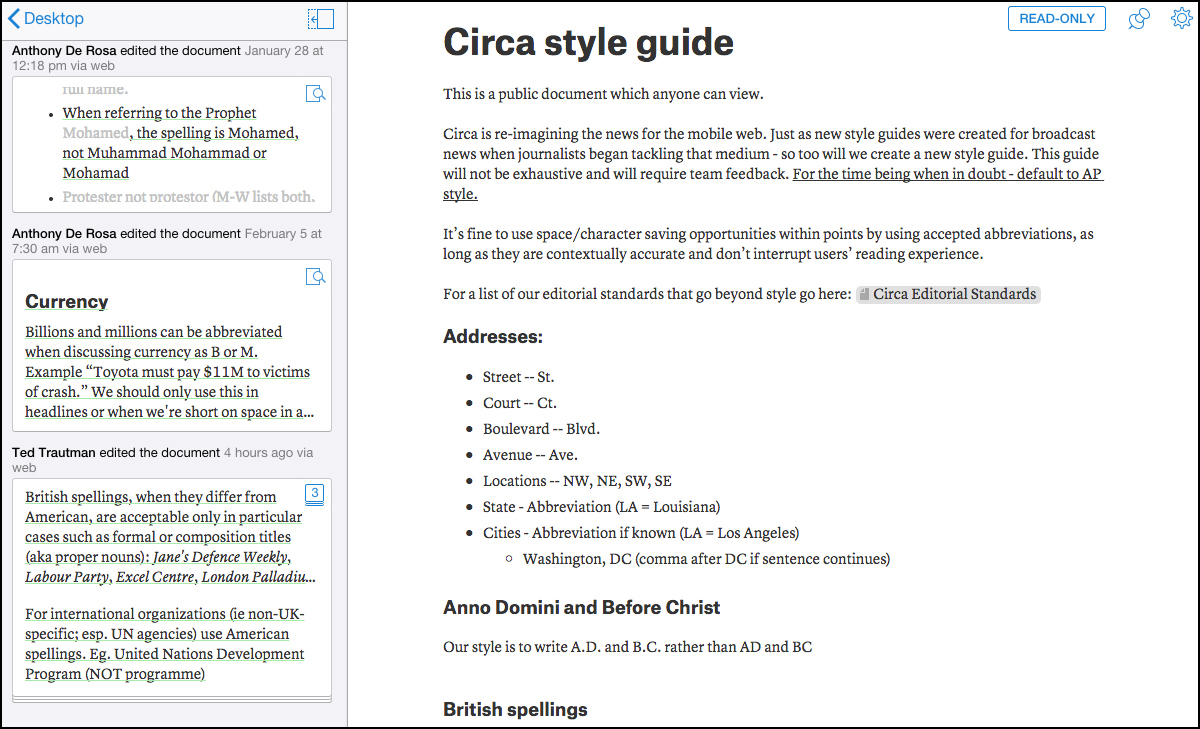Click Anthony De Rosa on January 28 edit

click(x=64, y=50)
